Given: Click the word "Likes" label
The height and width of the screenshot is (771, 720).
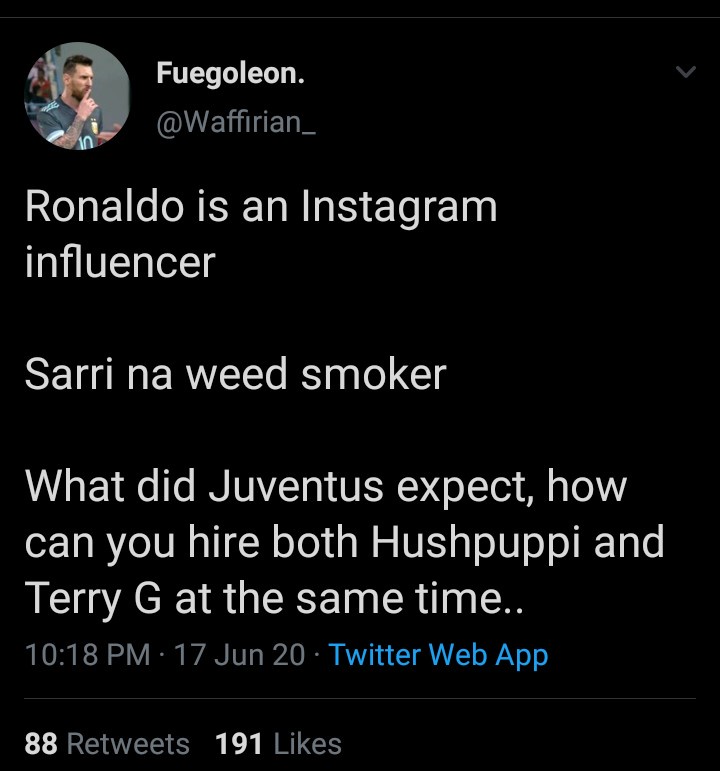Looking at the screenshot, I should click(307, 744).
